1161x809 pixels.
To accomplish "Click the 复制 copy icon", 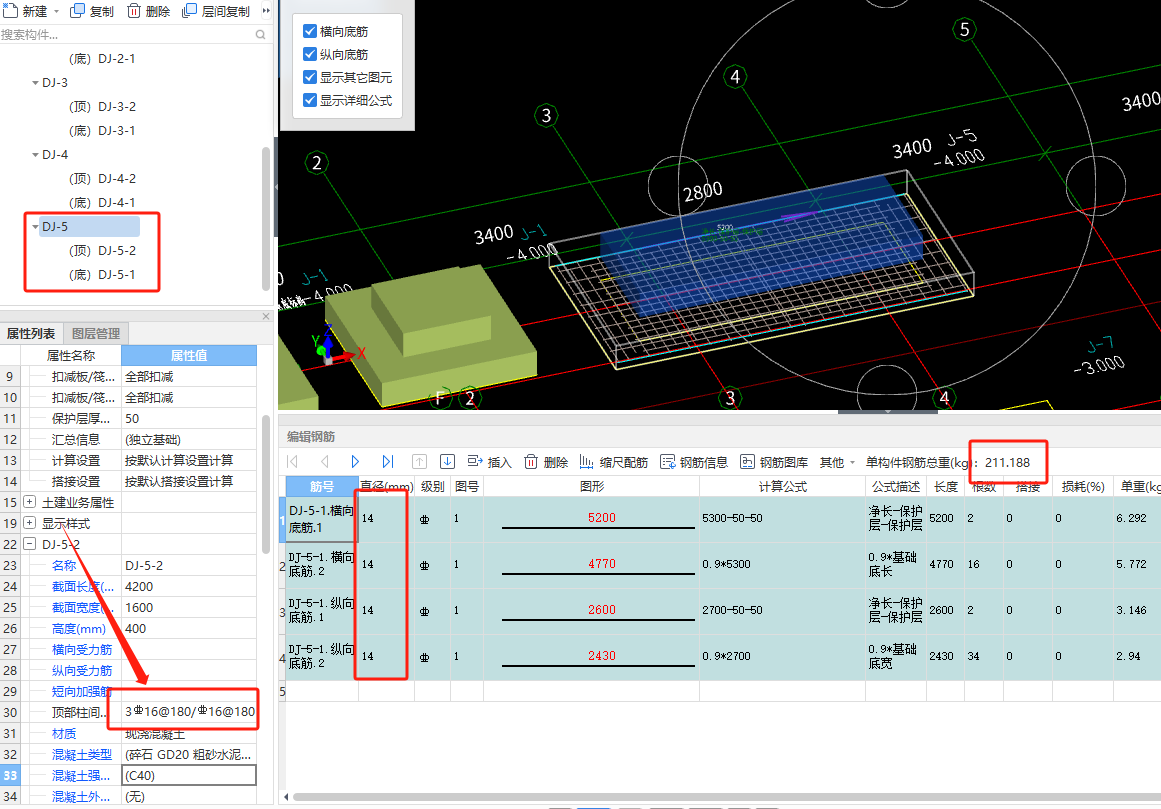I will point(77,10).
